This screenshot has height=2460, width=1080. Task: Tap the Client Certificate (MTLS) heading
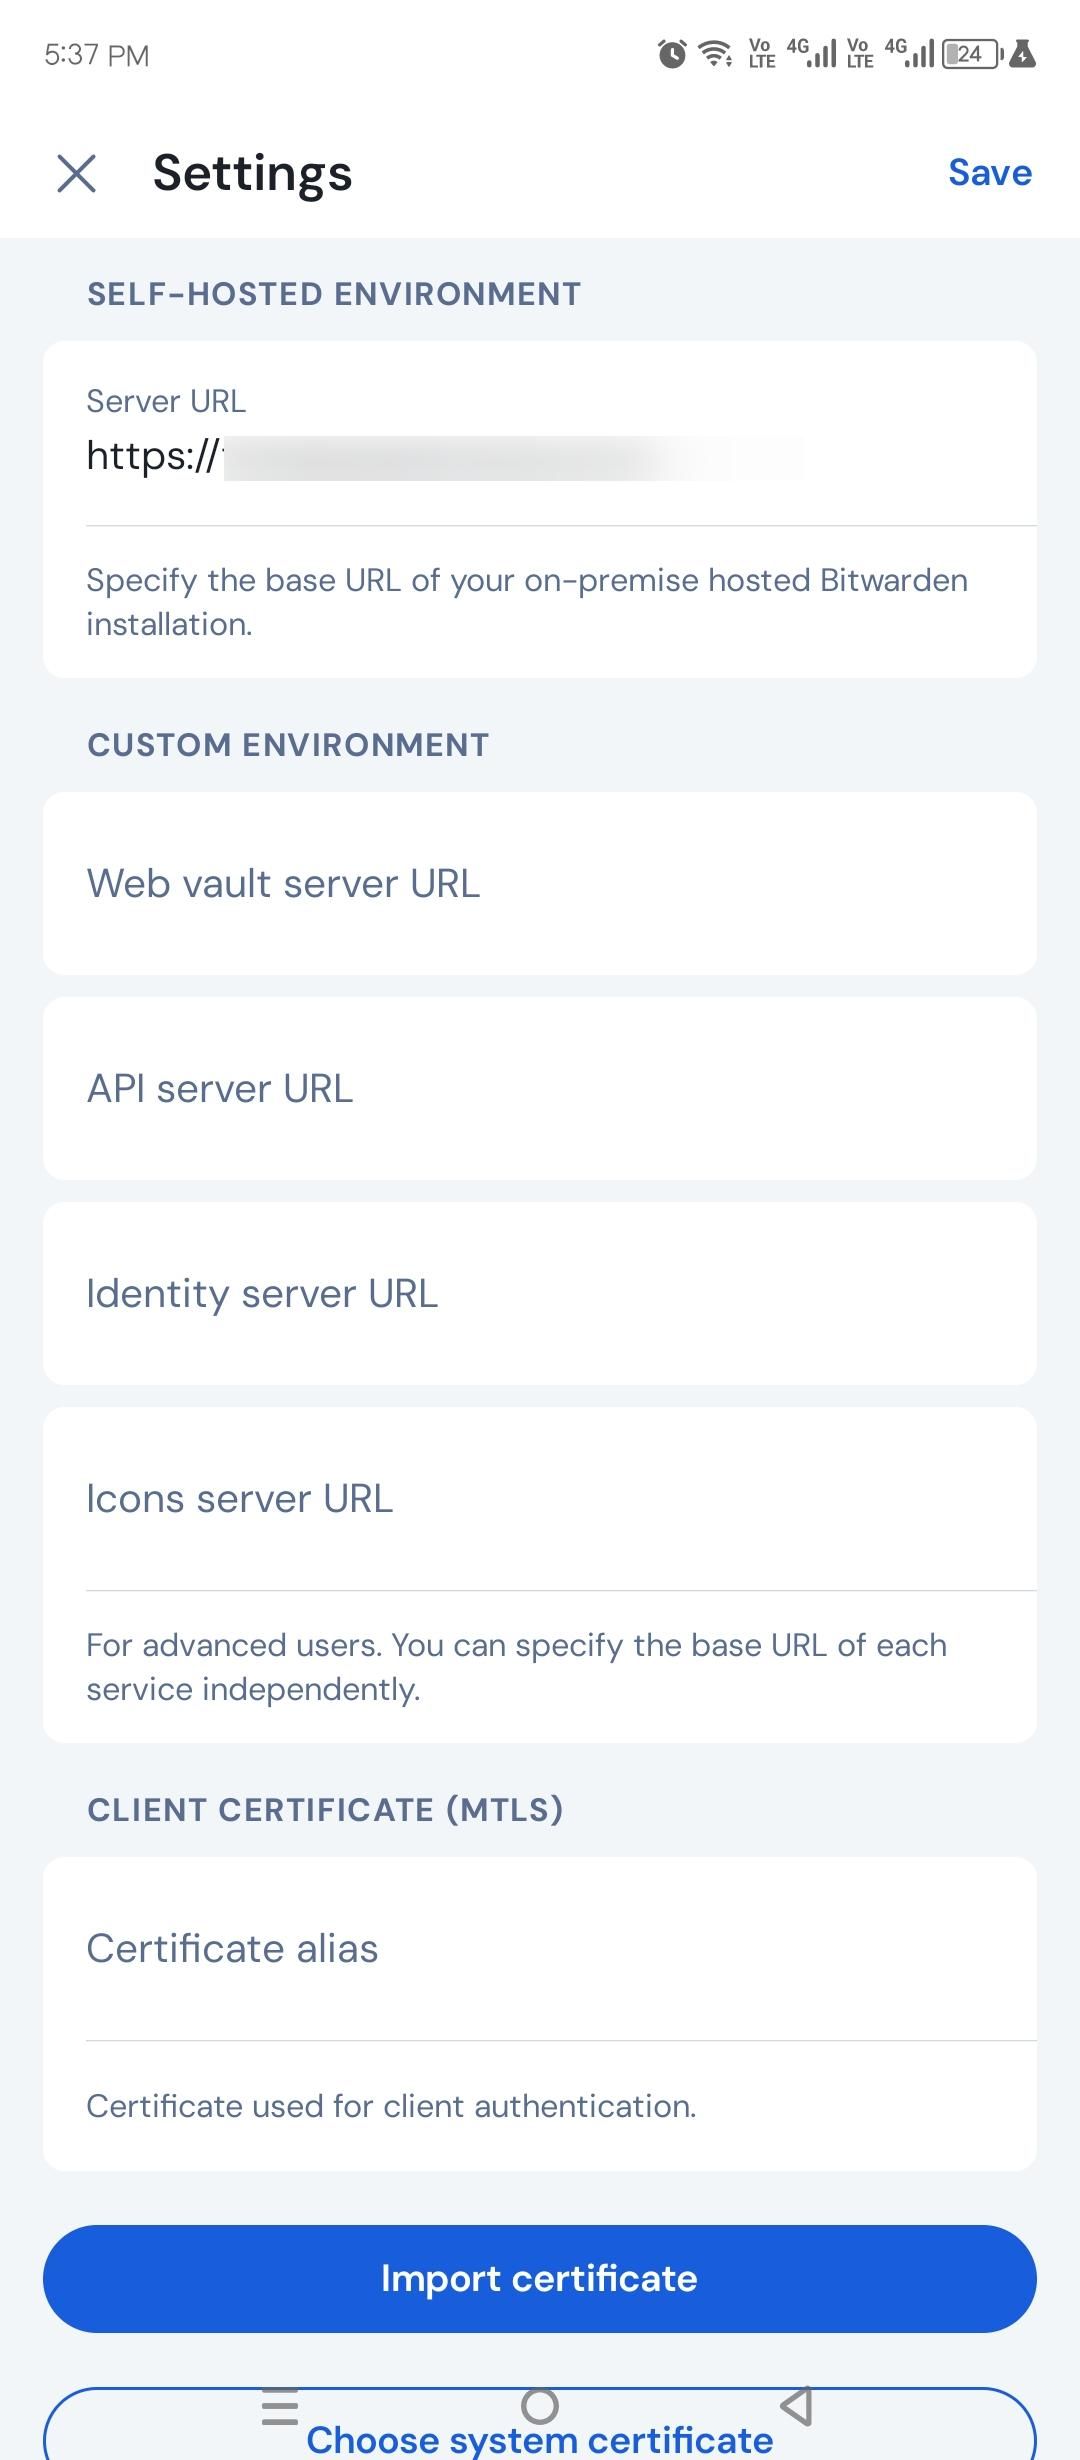pos(325,1810)
